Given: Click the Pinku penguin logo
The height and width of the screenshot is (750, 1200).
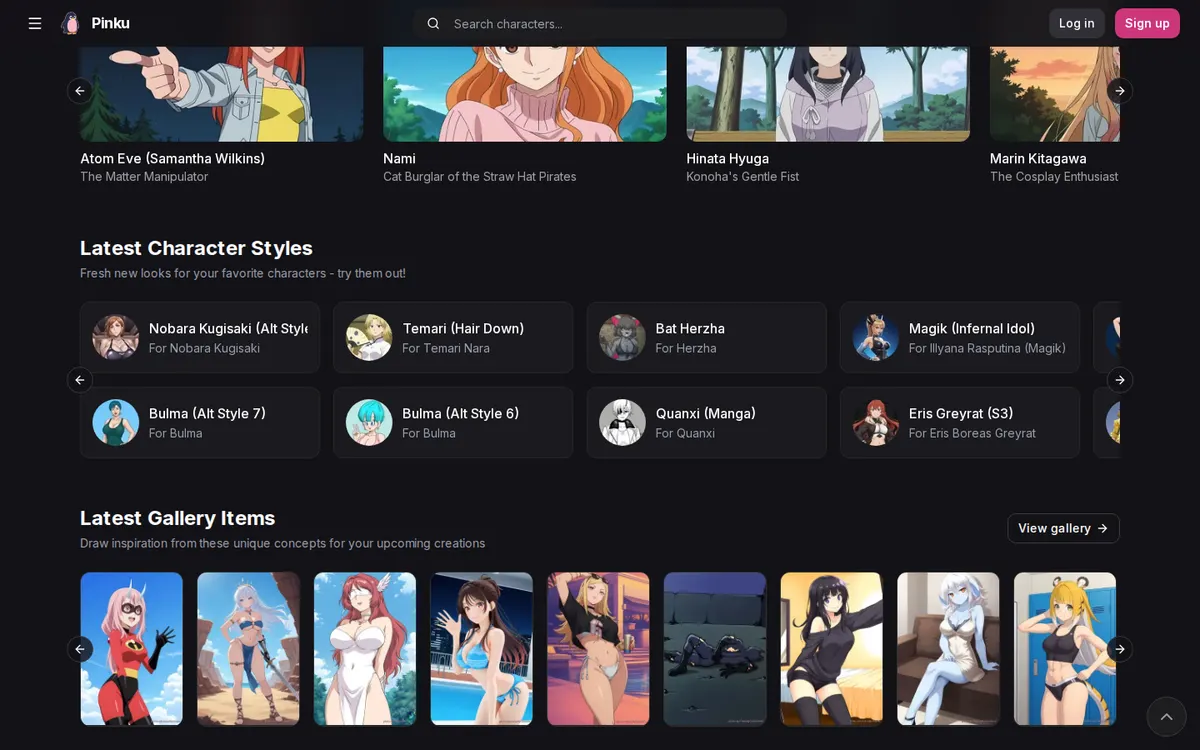Looking at the screenshot, I should point(71,23).
